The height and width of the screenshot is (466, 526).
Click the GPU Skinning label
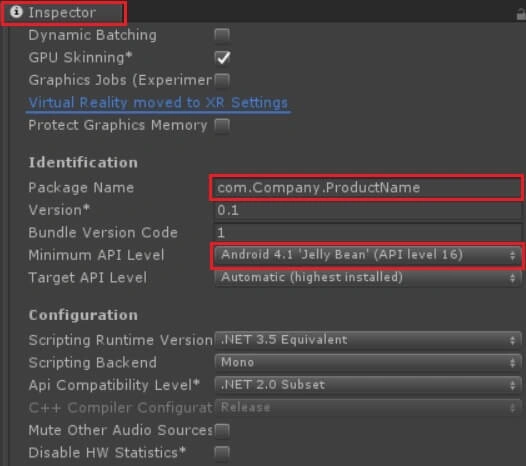pyautogui.click(x=80, y=57)
